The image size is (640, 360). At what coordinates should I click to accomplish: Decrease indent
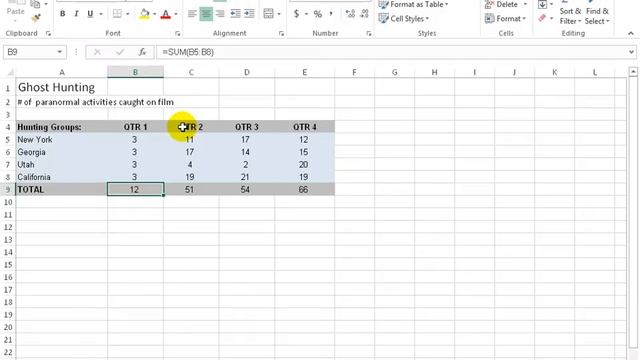[x=236, y=14]
